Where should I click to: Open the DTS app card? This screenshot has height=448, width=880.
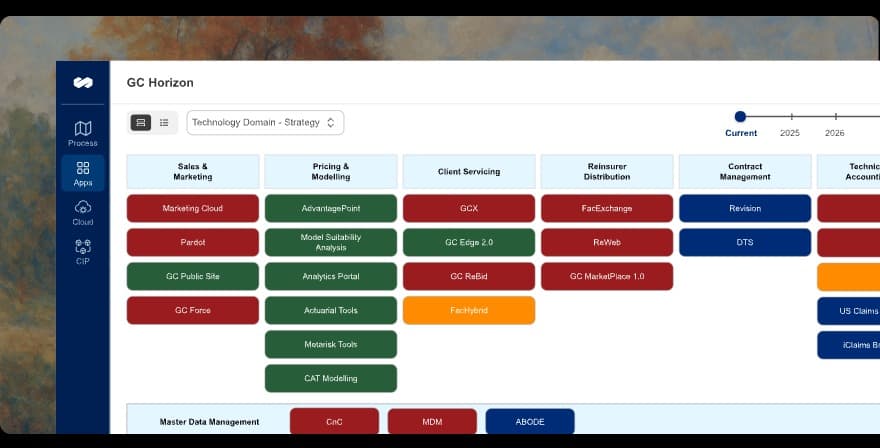[x=745, y=242]
